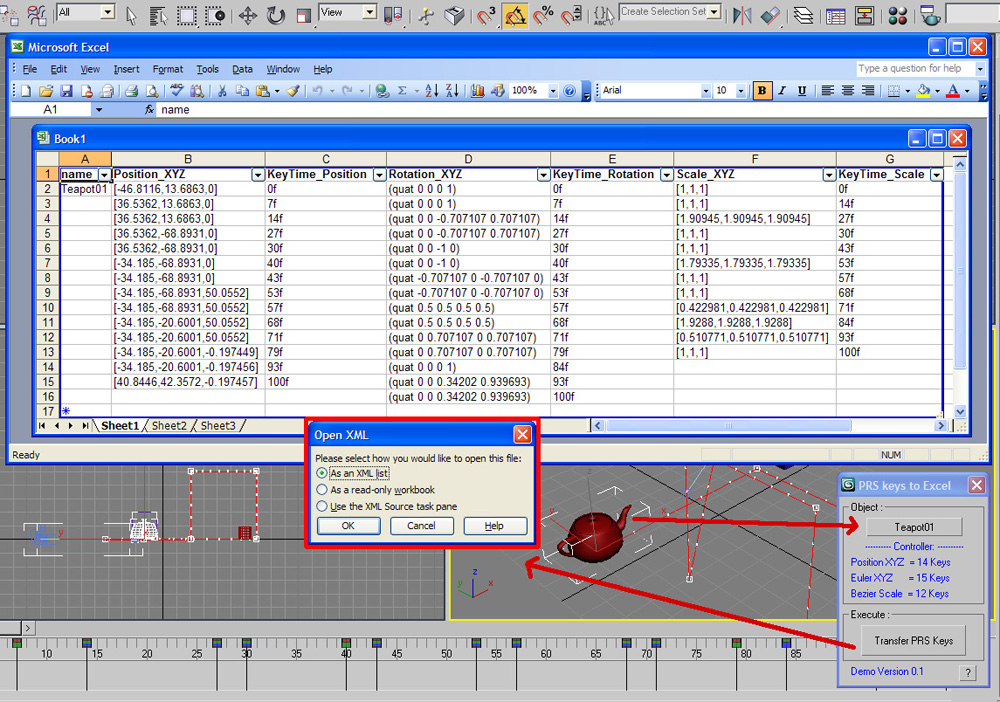This screenshot has width=1000, height=702.
Task: Click the Fill Color paint bucket swatch
Action: 923,91
